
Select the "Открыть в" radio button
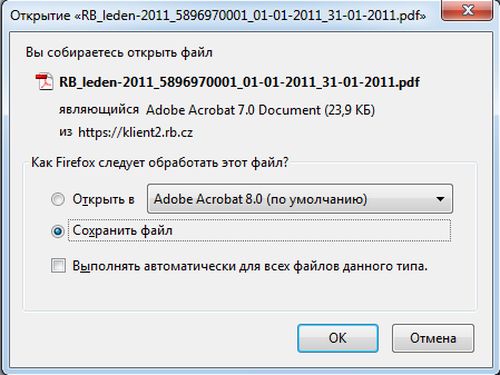coord(58,199)
